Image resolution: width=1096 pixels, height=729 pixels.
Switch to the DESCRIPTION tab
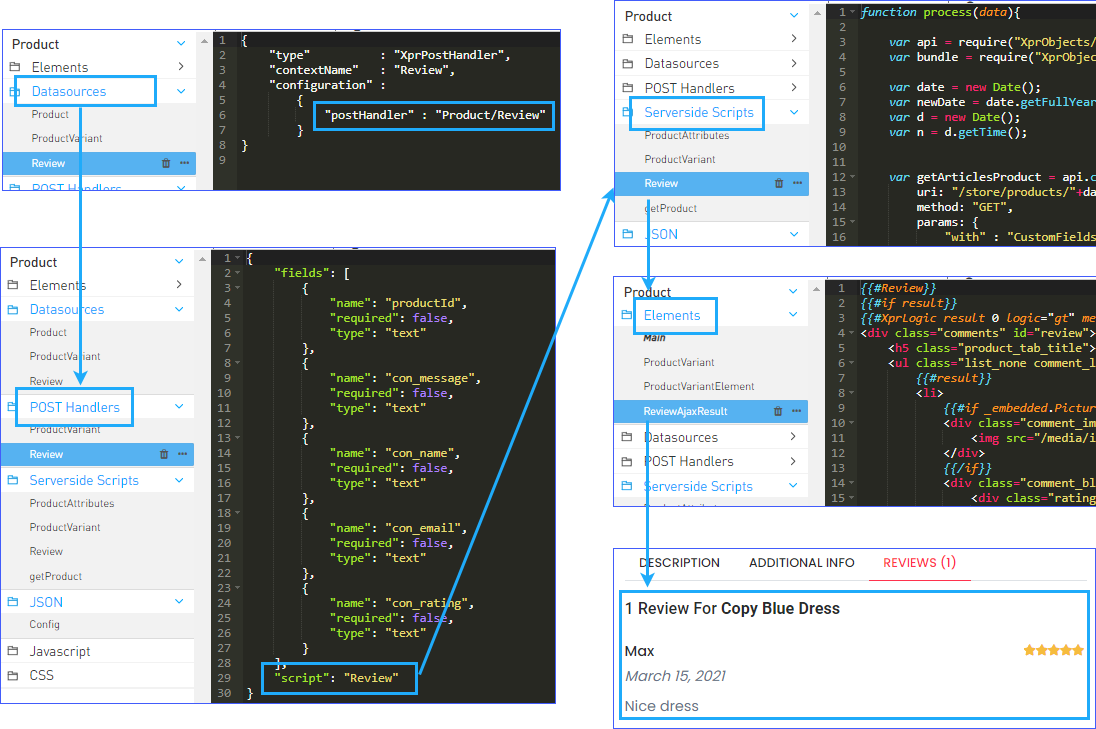[679, 563]
